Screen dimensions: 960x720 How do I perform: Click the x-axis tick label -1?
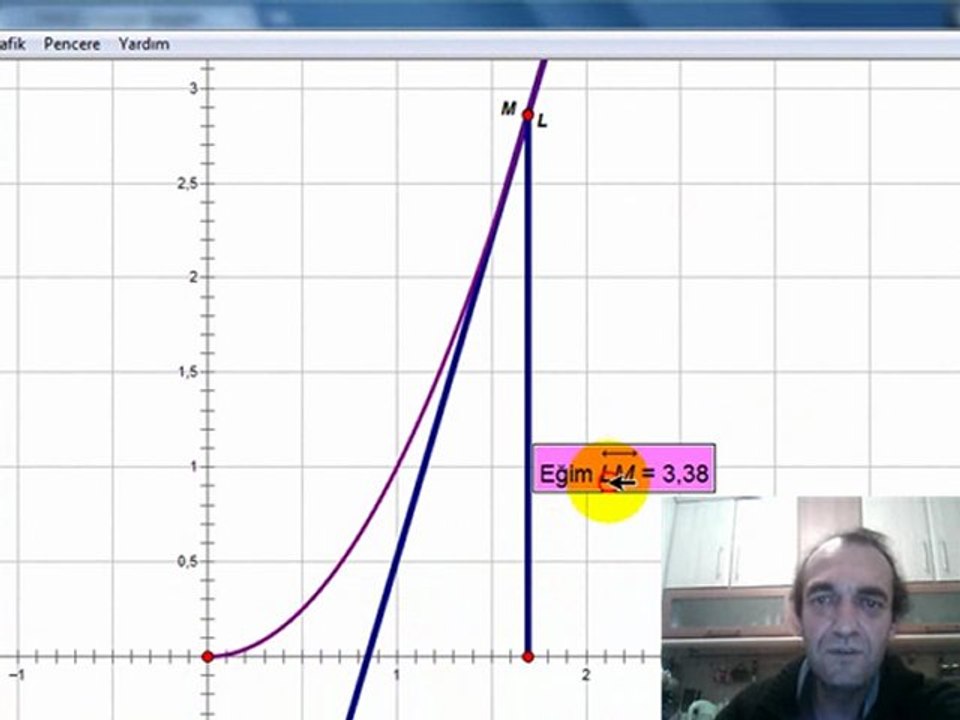click(17, 675)
